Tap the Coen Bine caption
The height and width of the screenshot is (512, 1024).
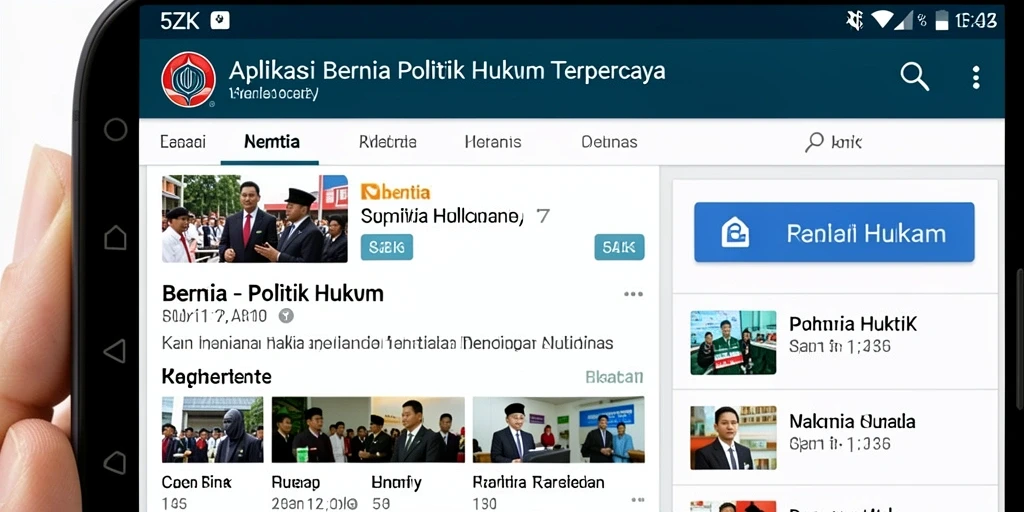coord(196,483)
